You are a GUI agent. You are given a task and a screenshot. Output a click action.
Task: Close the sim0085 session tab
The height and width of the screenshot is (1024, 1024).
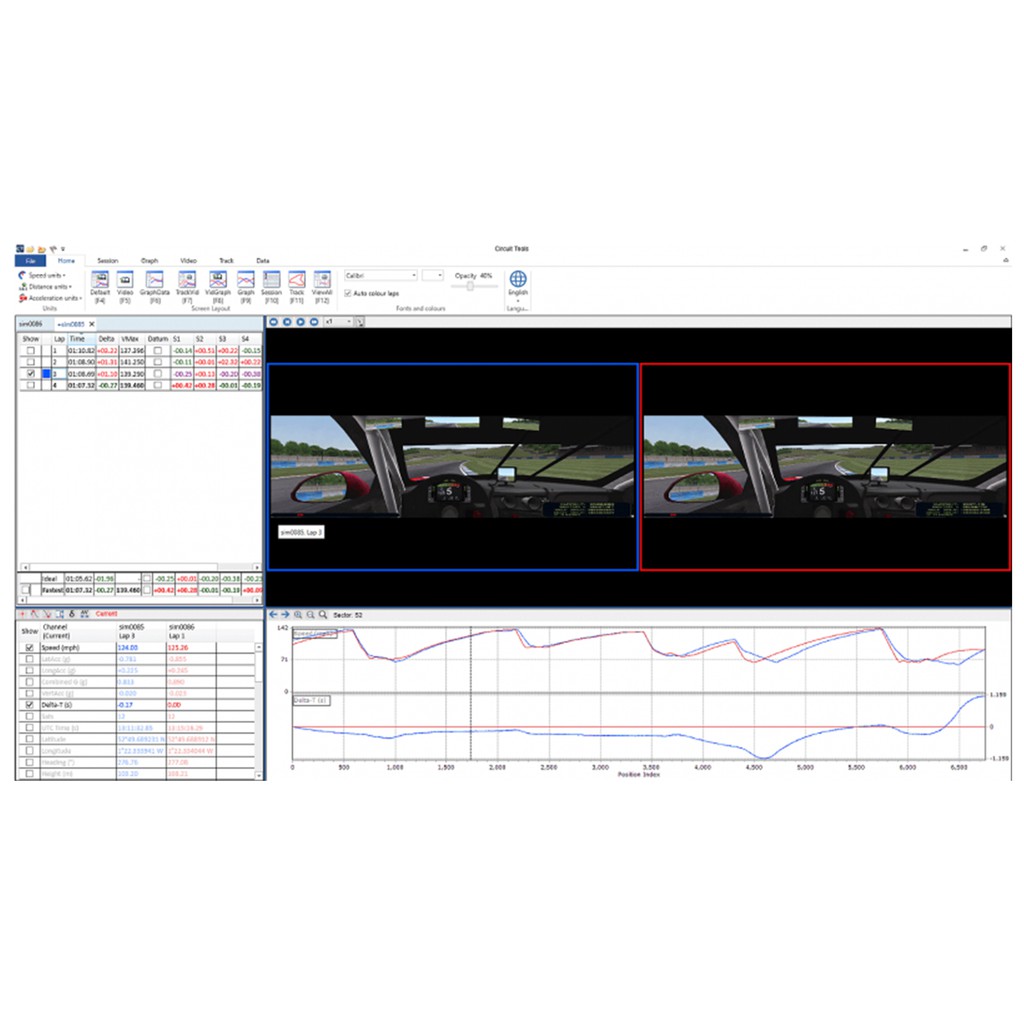[92, 324]
